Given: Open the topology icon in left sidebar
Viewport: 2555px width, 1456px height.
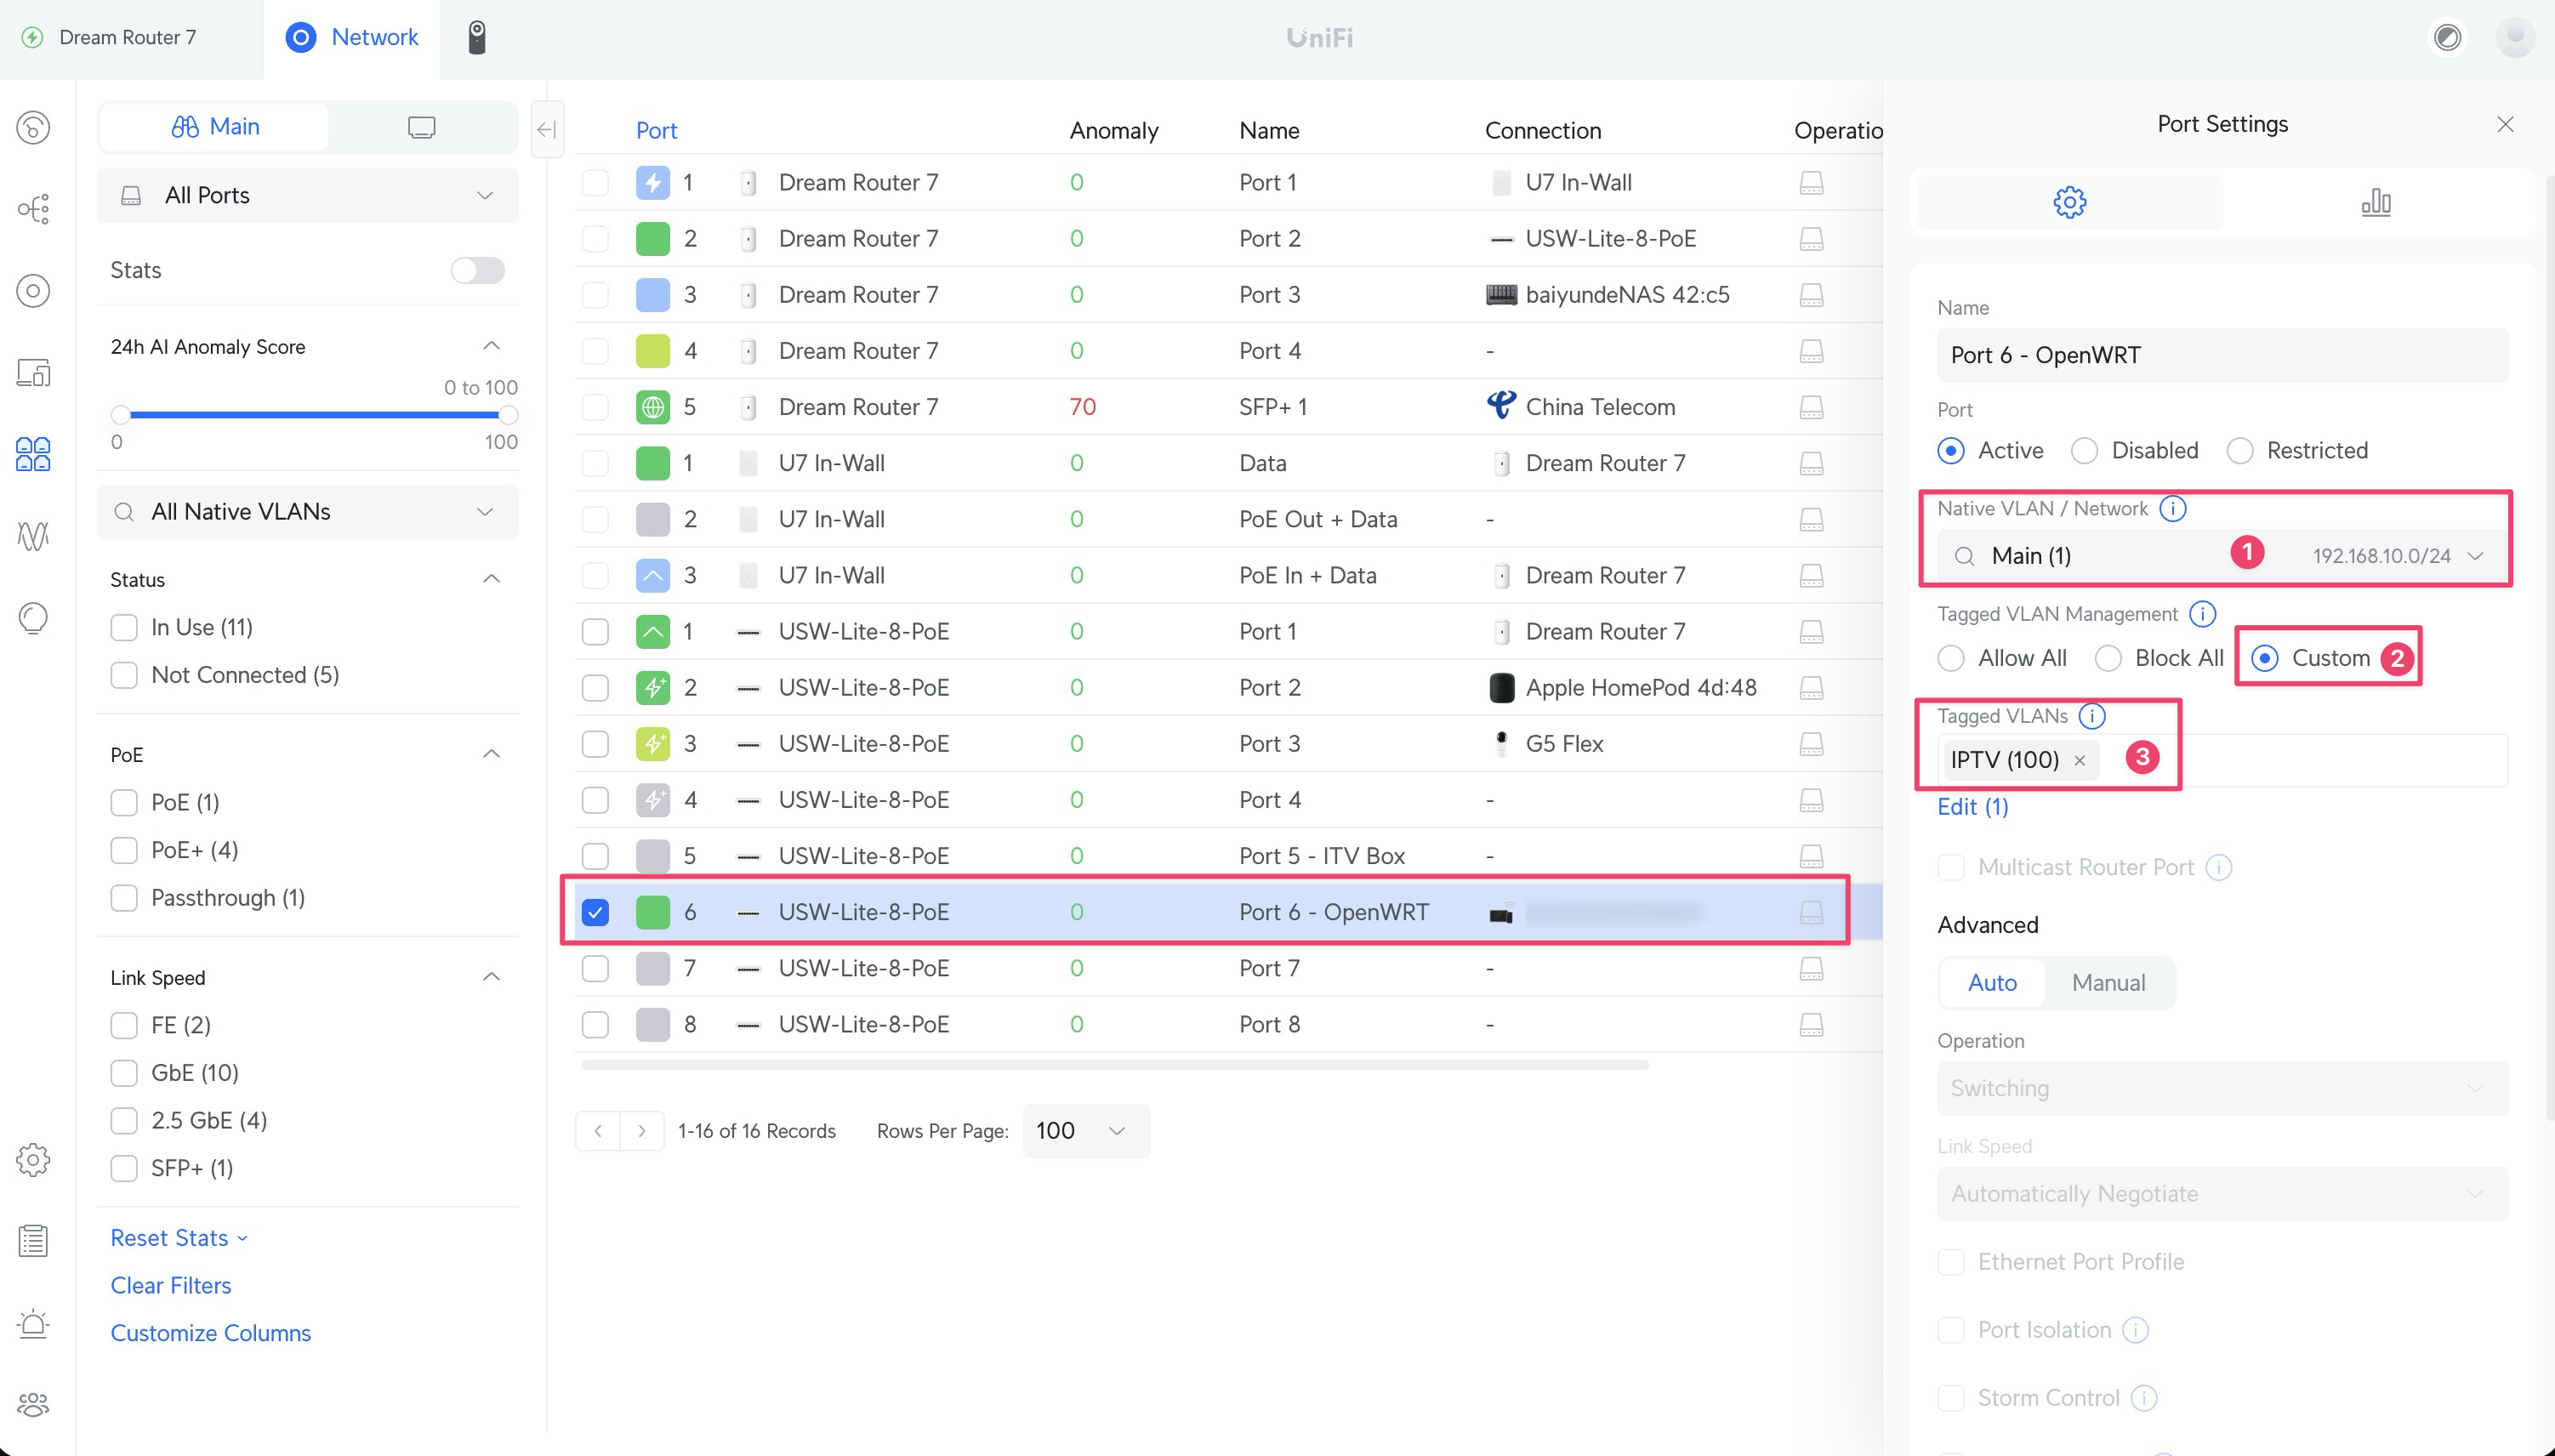Looking at the screenshot, I should point(33,209).
